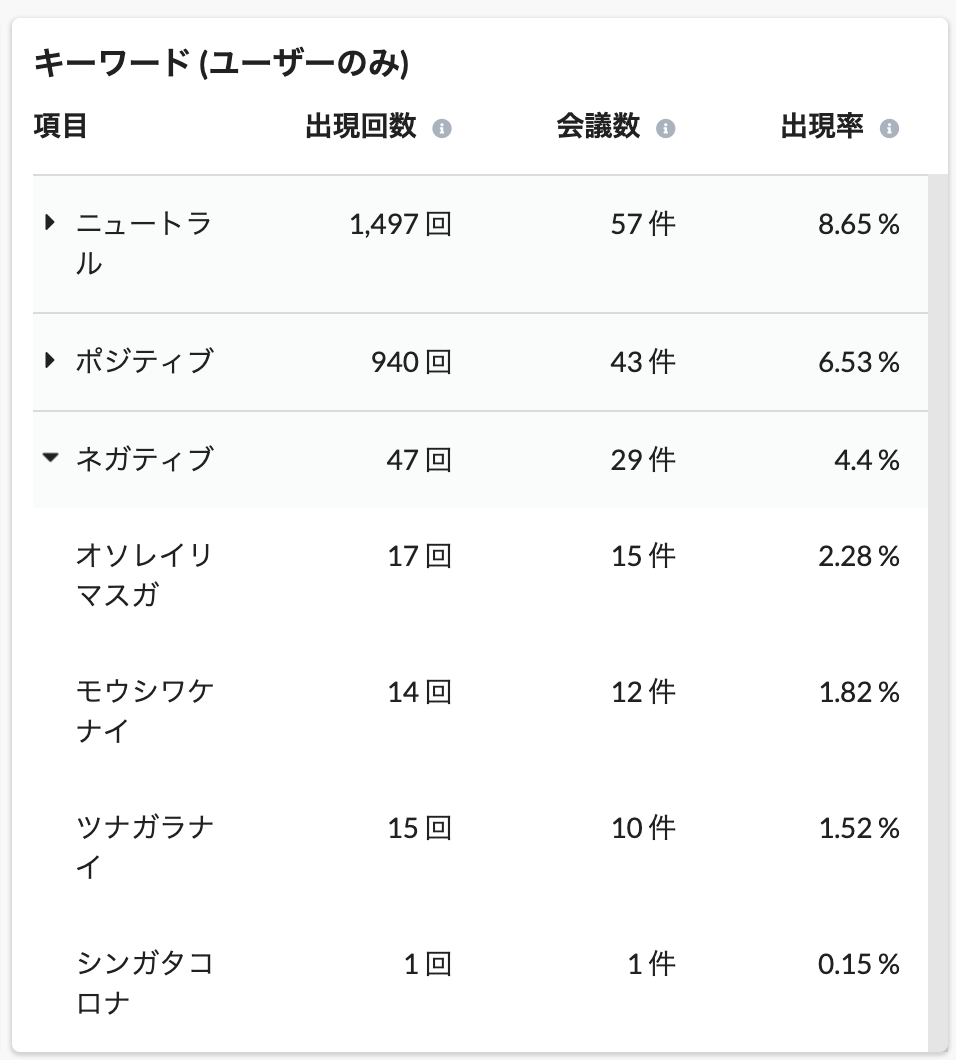Viewport: 956px width, 1060px height.
Task: Click the 会議数 column header text
Action: pyautogui.click(x=598, y=126)
